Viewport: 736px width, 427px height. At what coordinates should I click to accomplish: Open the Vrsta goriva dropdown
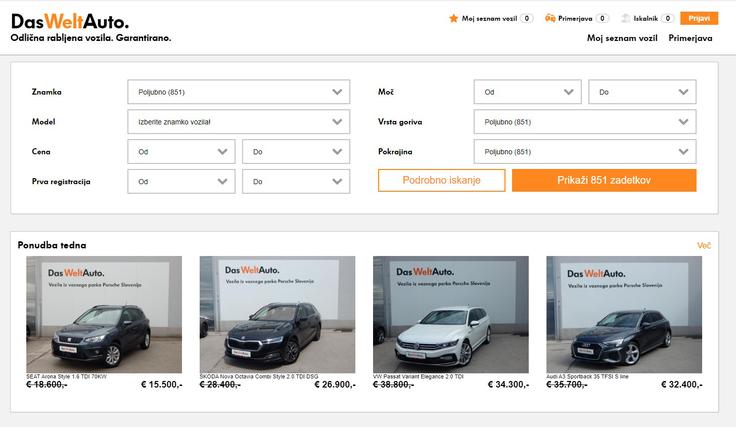(585, 122)
